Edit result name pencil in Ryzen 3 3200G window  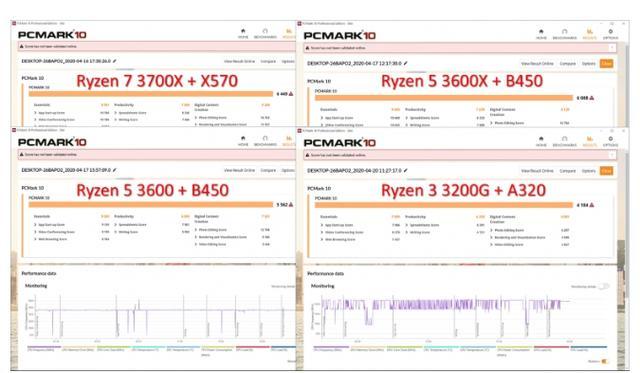[x=405, y=171]
